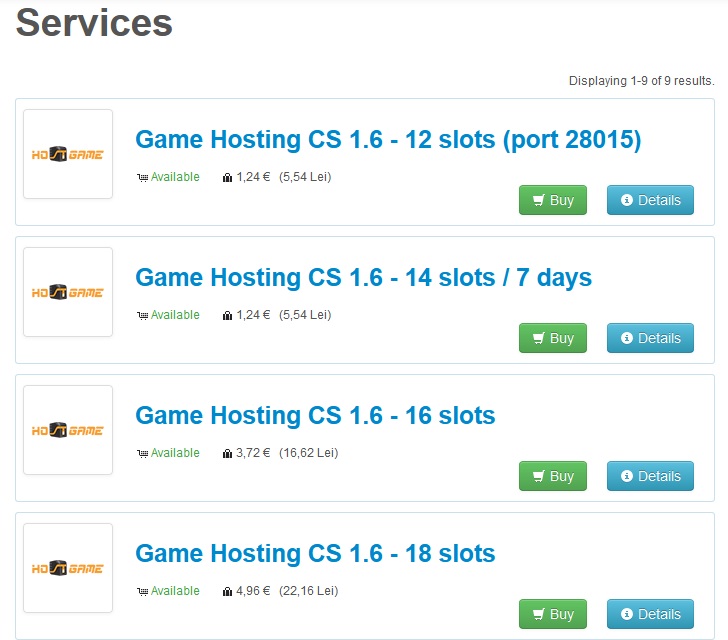Buy the 16 slots hosting service
Screen dimensions: 728x640
552,476
